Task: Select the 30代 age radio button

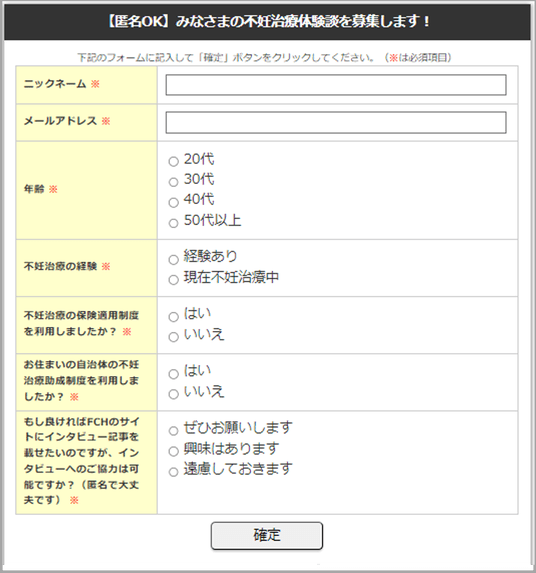Action: (174, 182)
